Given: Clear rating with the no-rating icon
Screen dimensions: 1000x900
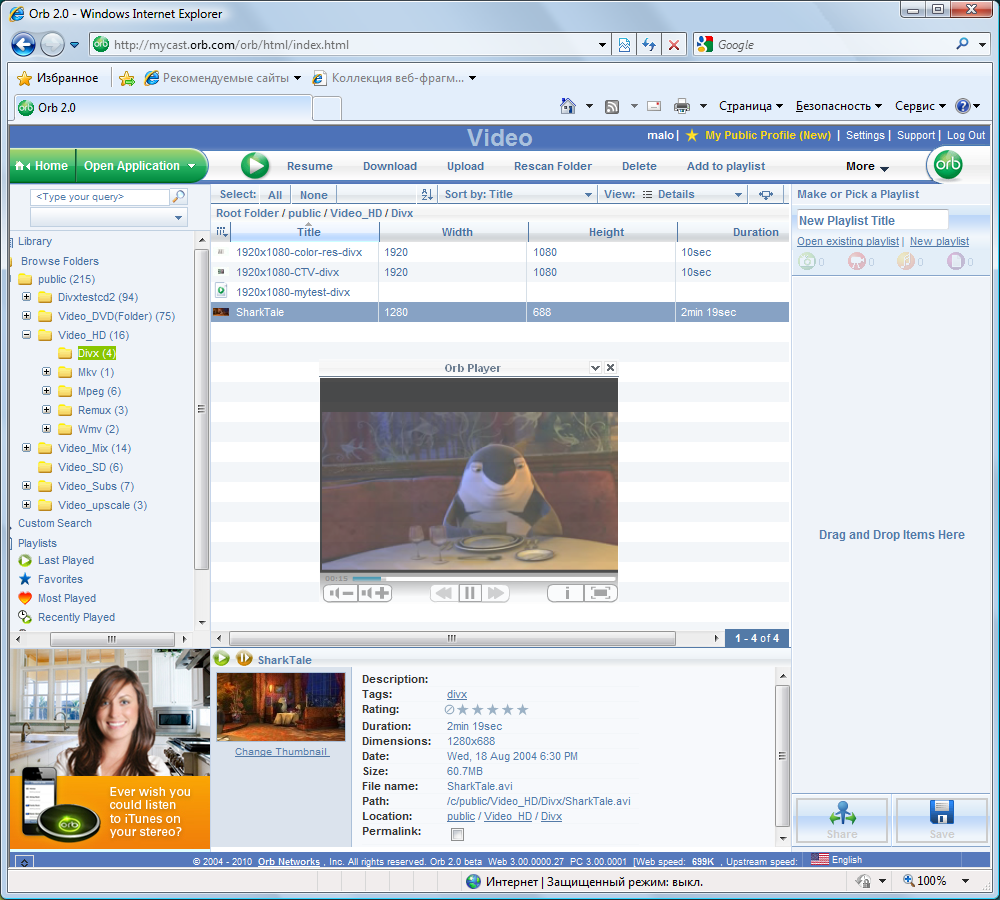Looking at the screenshot, I should 450,709.
